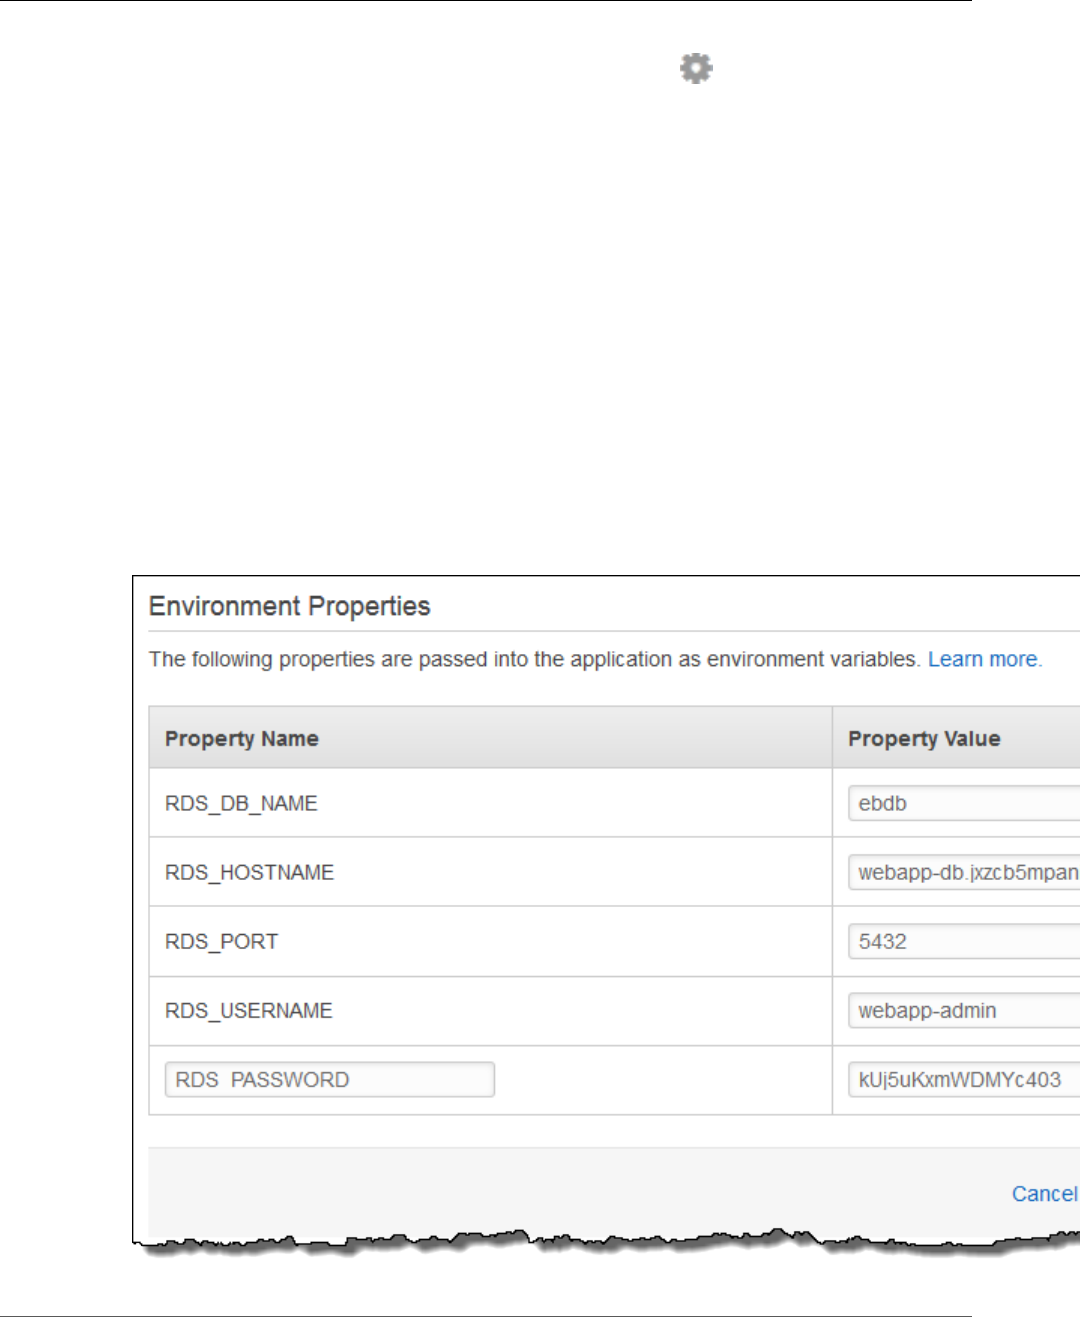Open the Learn more link
Viewport: 1080px width, 1317px height.
982,659
